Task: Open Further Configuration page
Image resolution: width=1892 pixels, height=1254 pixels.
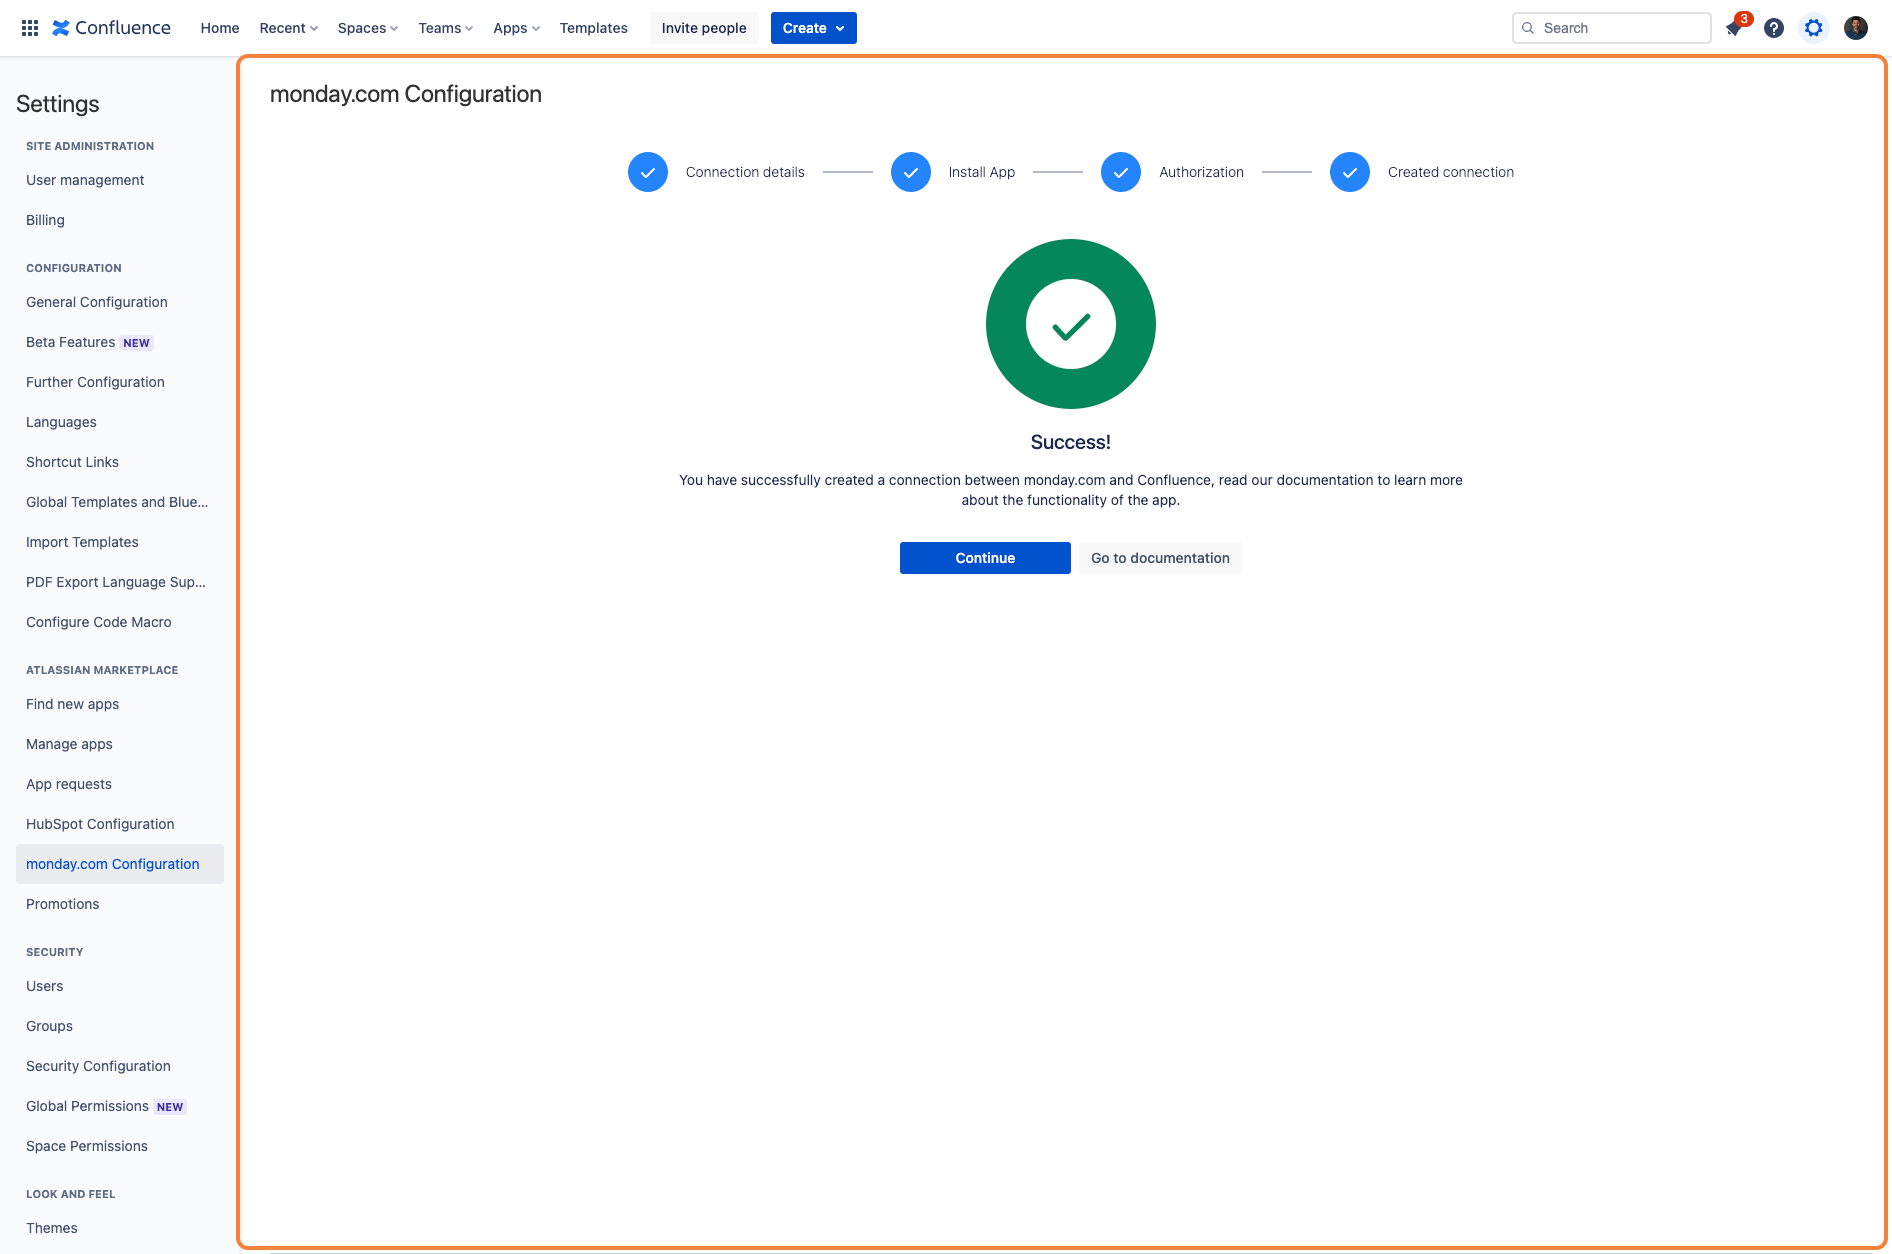Action: [120, 382]
